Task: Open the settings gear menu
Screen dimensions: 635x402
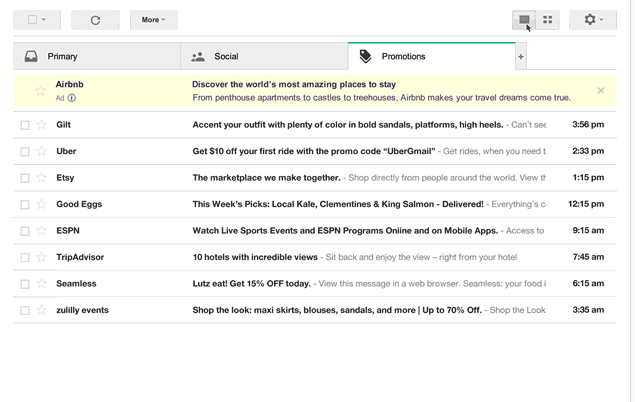Action: click(x=593, y=20)
